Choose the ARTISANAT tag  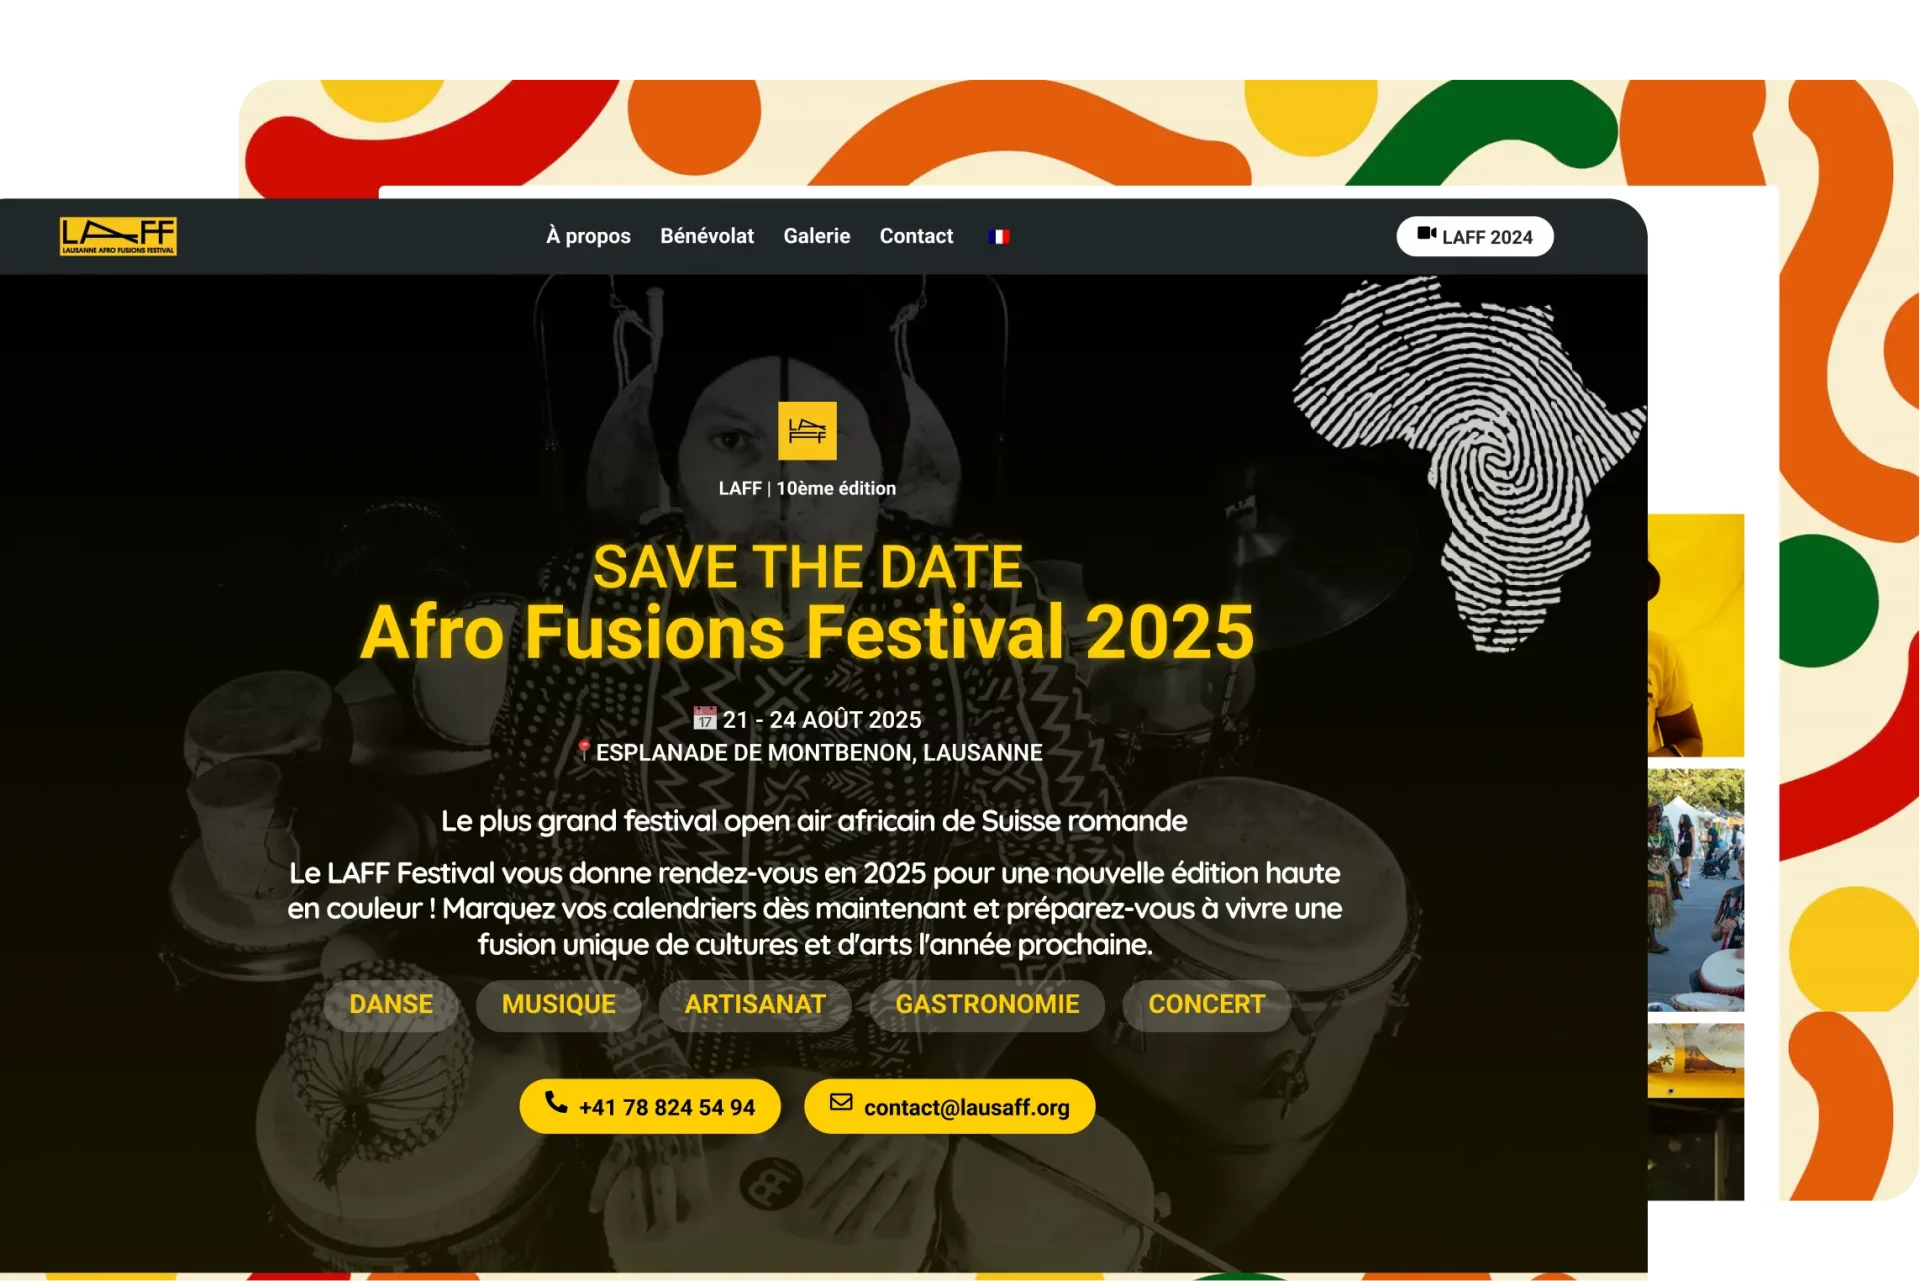(x=755, y=1004)
